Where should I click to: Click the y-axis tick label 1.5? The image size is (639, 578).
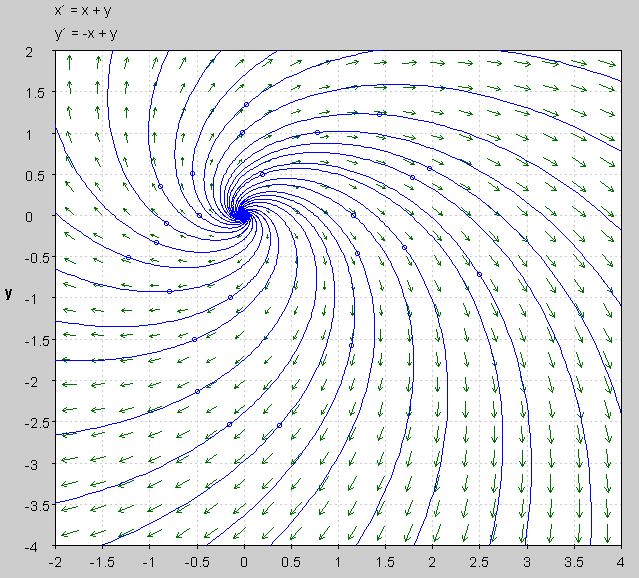pos(36,93)
